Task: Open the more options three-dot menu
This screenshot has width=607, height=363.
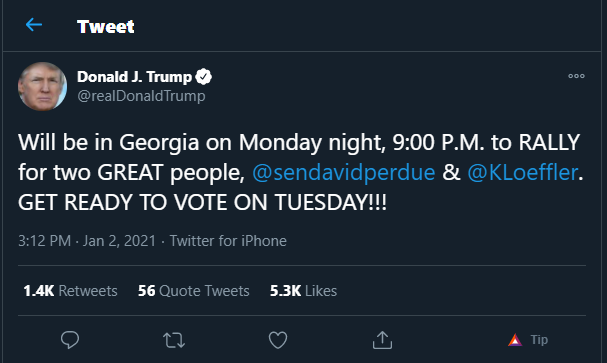Action: click(576, 76)
